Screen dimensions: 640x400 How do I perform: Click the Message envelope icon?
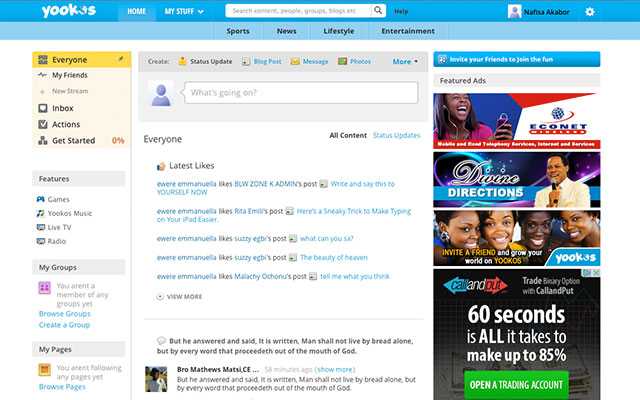(x=295, y=61)
